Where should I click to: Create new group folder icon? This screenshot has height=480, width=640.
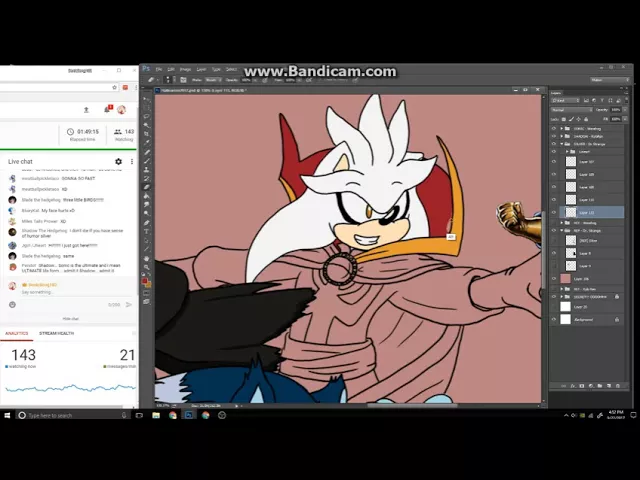point(600,386)
